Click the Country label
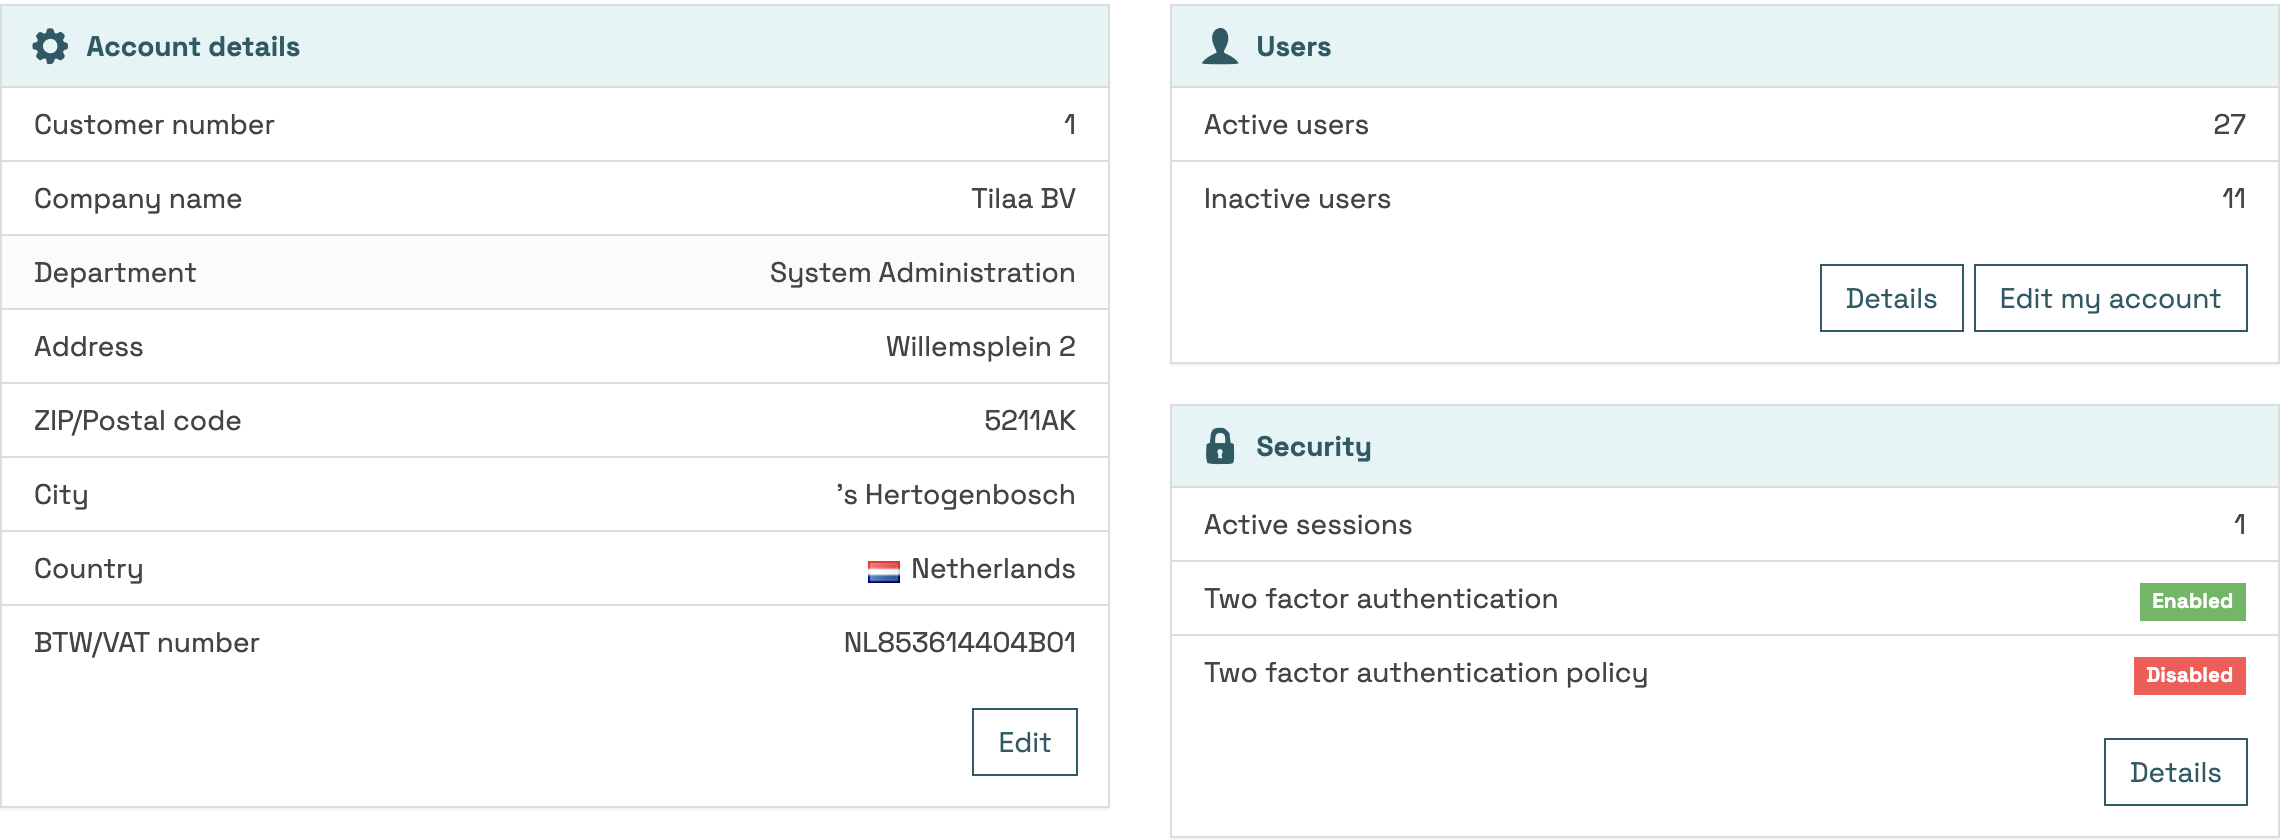The image size is (2280, 840). click(88, 569)
